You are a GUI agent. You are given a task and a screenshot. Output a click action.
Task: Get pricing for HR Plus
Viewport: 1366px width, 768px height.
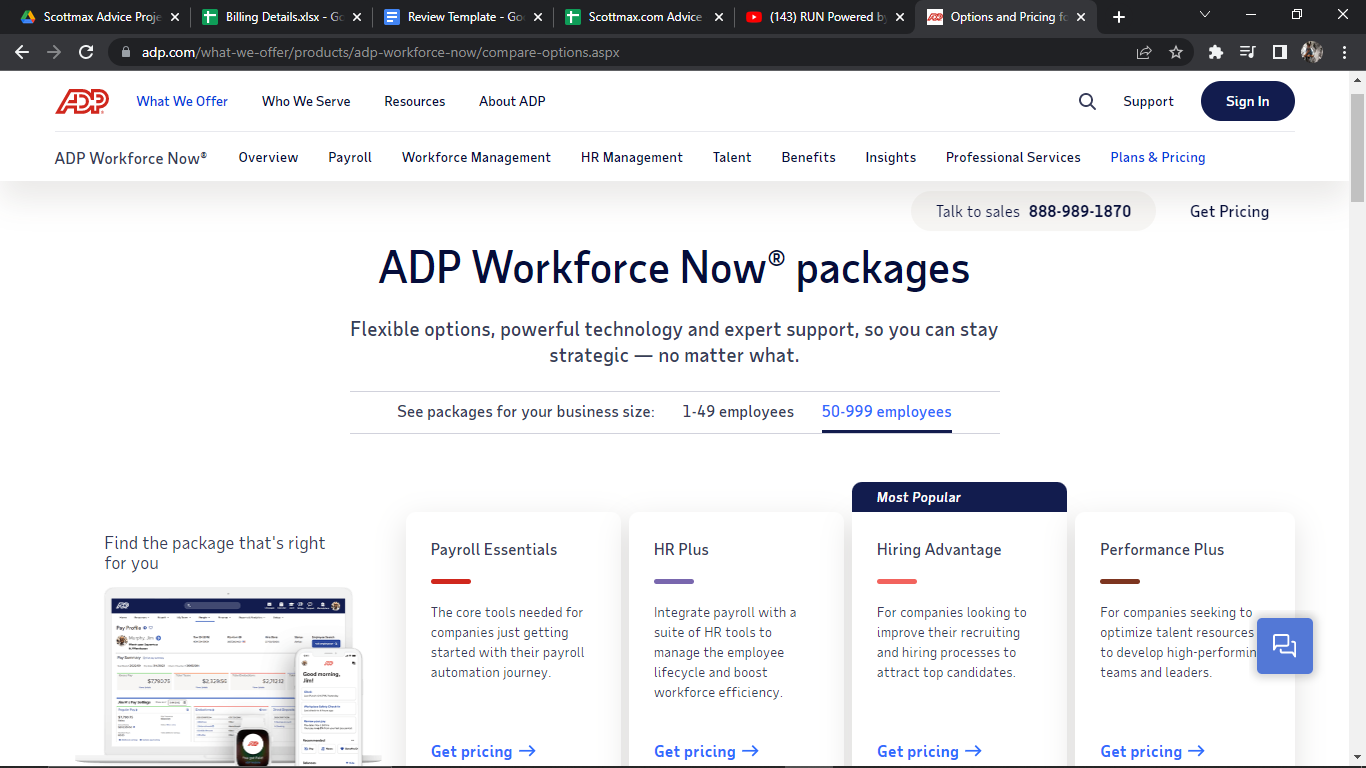pyautogui.click(x=706, y=751)
